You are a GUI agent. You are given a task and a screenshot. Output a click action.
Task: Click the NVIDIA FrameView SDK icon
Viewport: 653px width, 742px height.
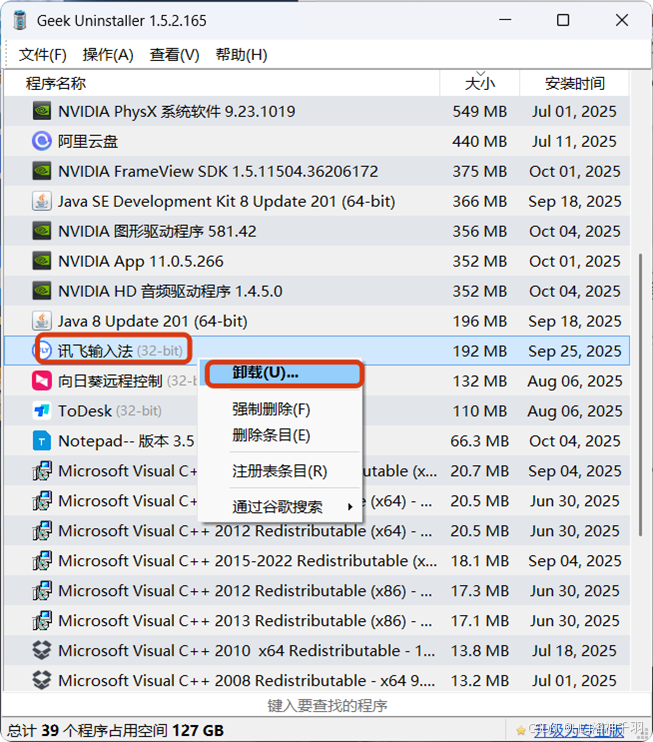pyautogui.click(x=42, y=171)
